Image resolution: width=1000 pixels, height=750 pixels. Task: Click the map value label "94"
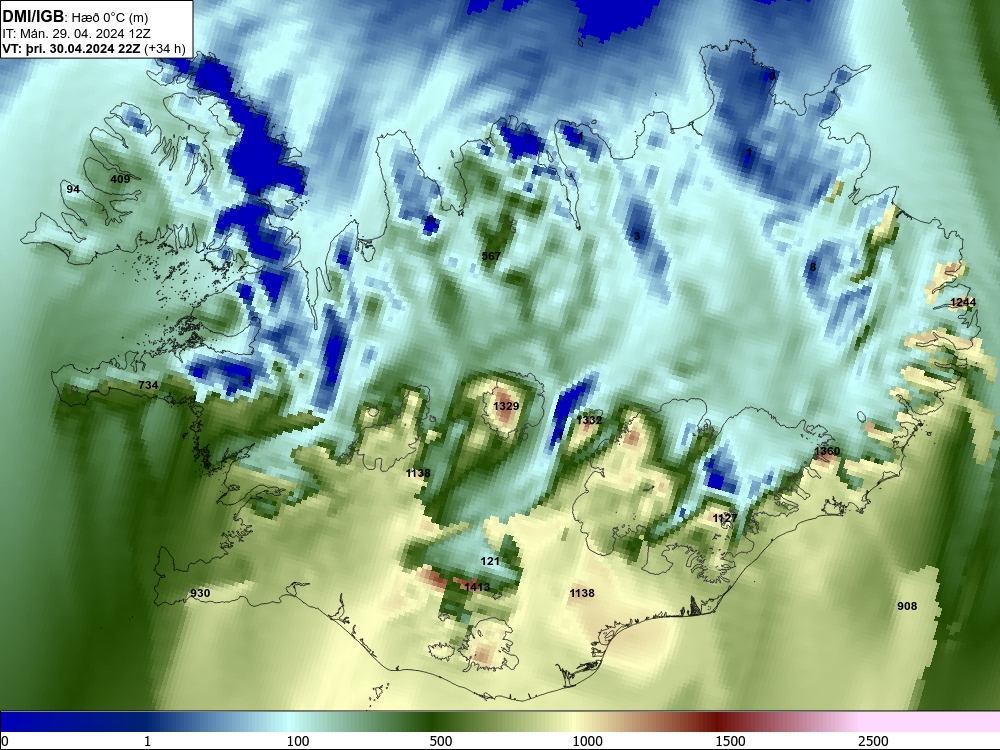73,189
